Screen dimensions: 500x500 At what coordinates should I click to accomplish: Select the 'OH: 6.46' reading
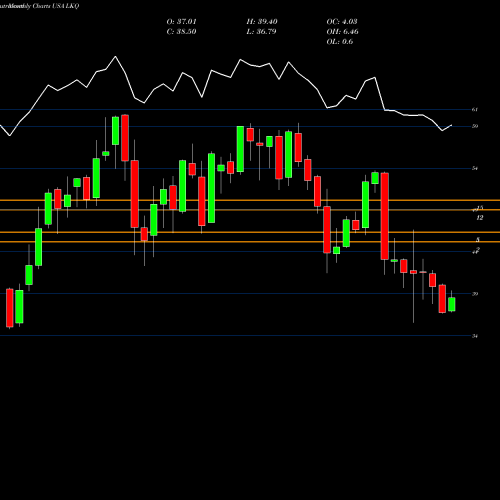click(342, 32)
